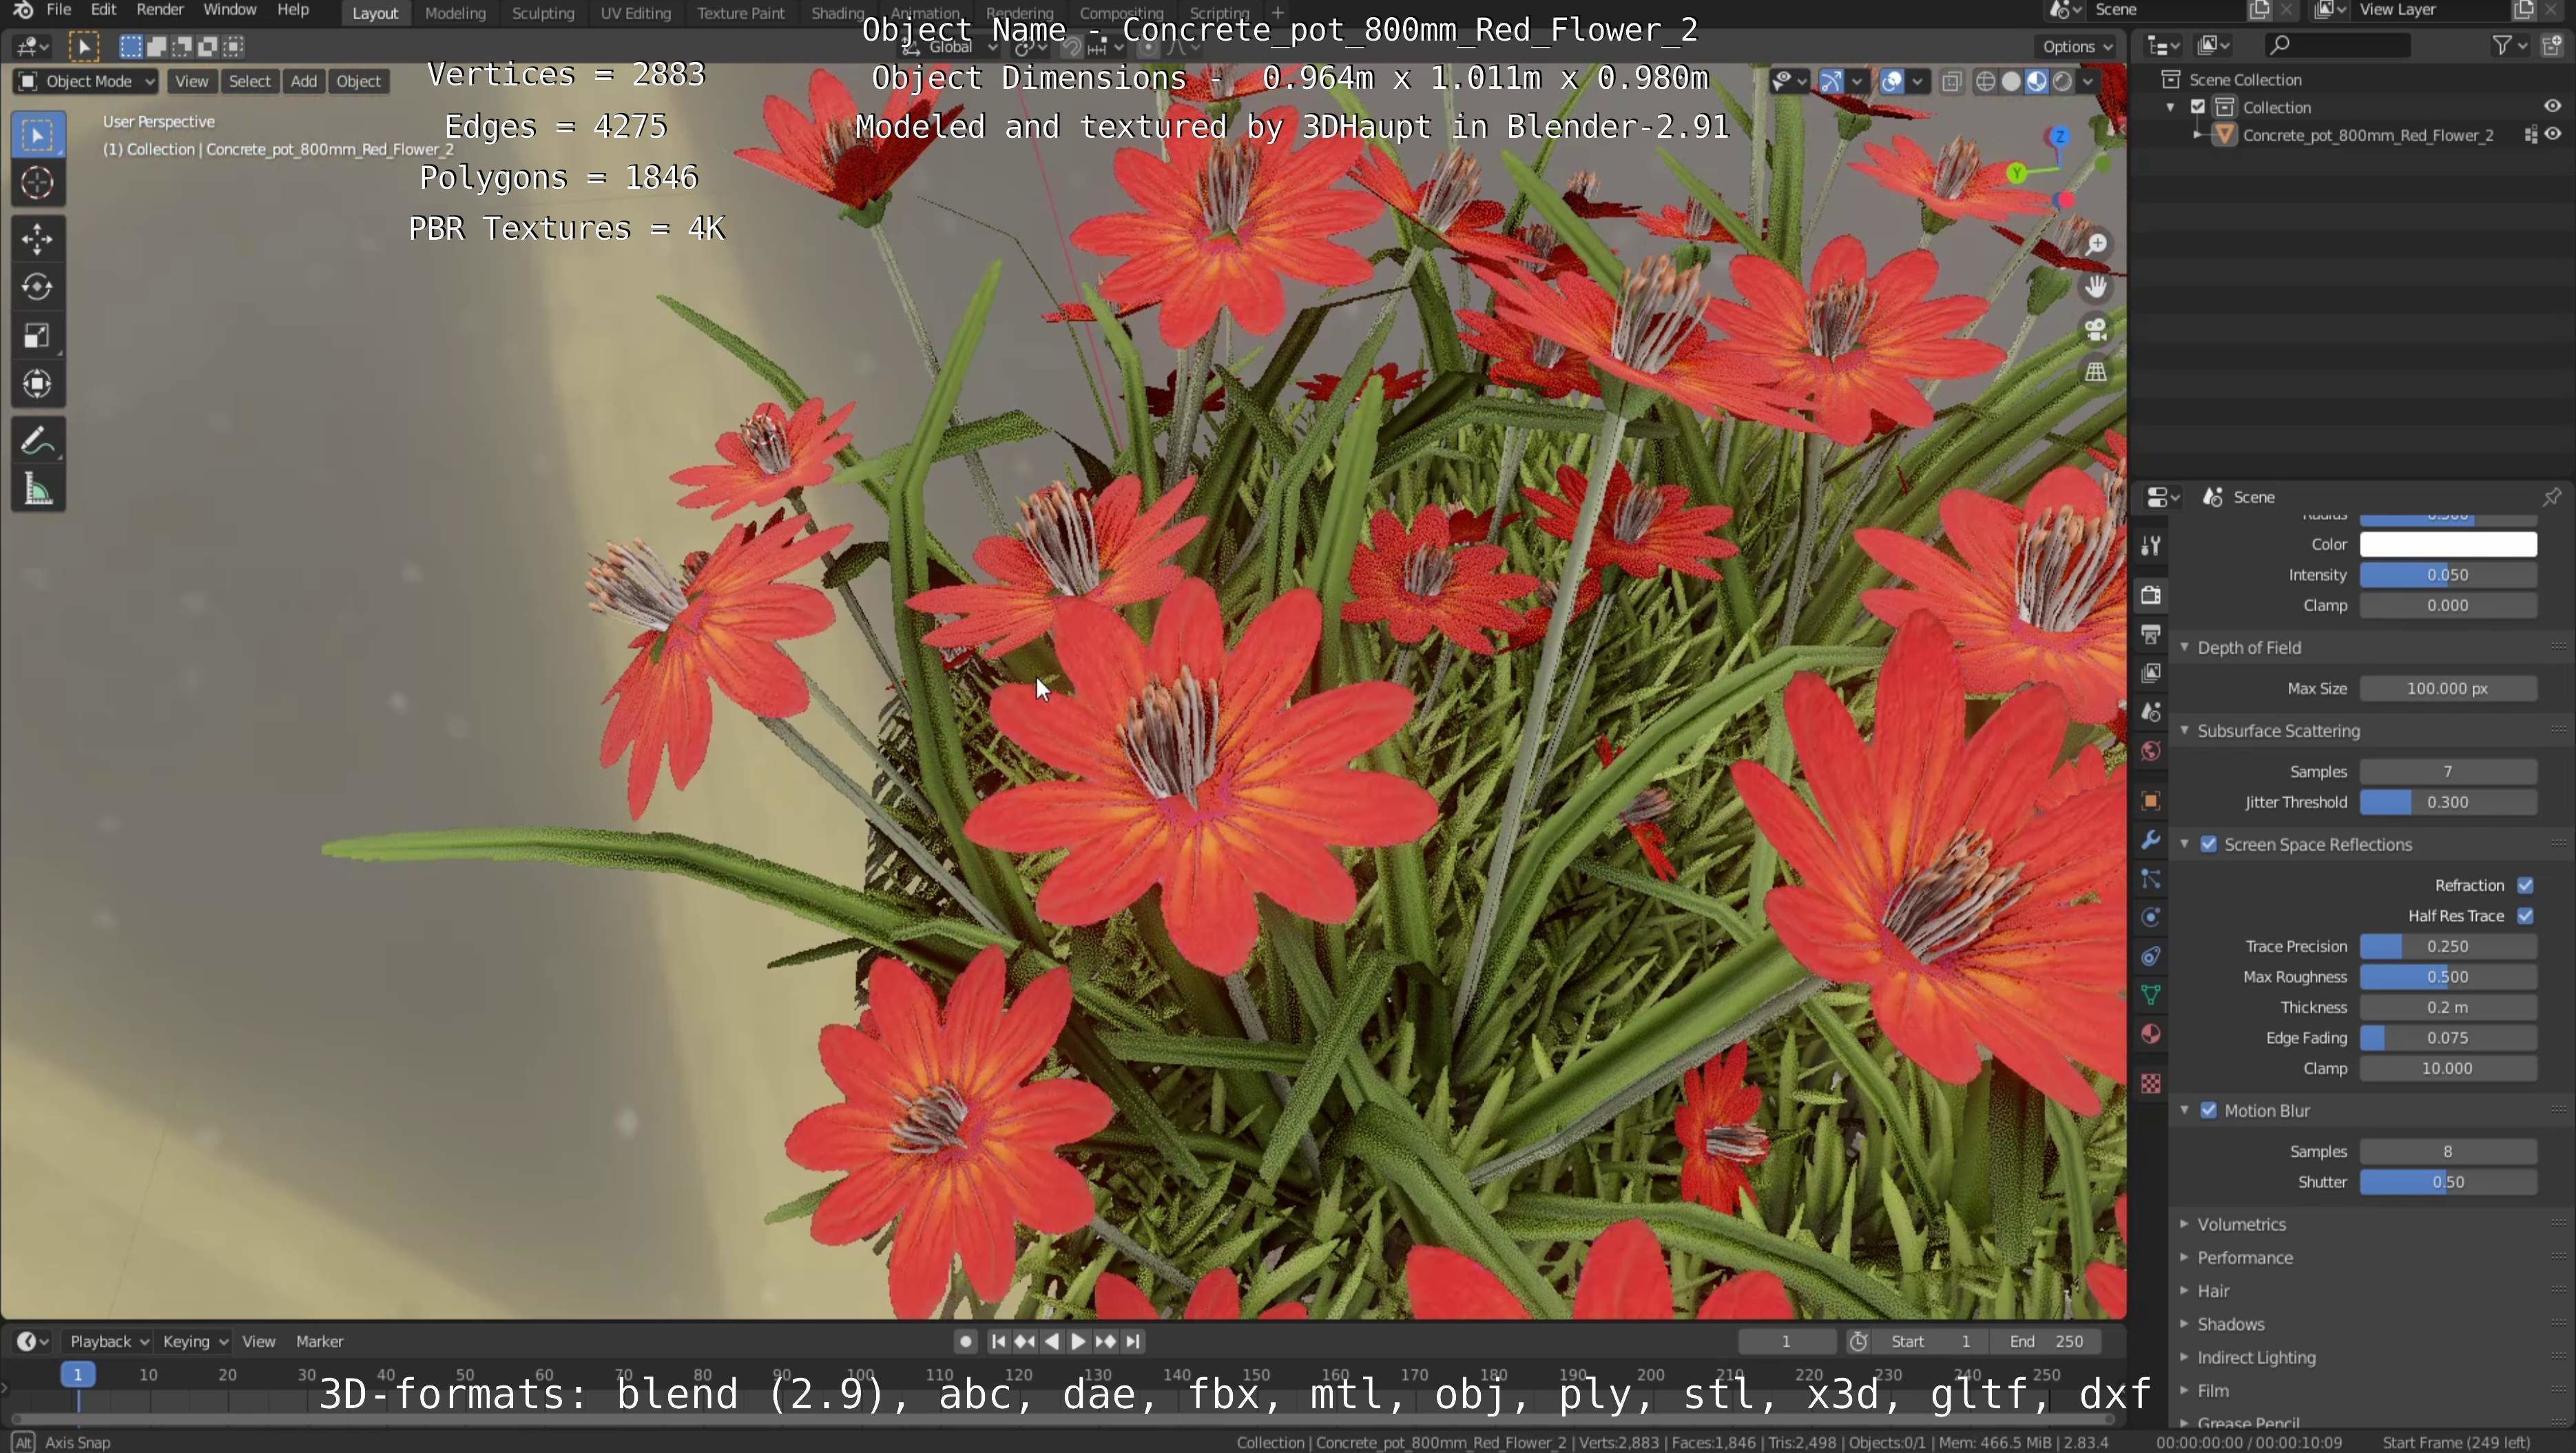Toggle the Motion Blur checkbox

pyautogui.click(x=2209, y=1110)
